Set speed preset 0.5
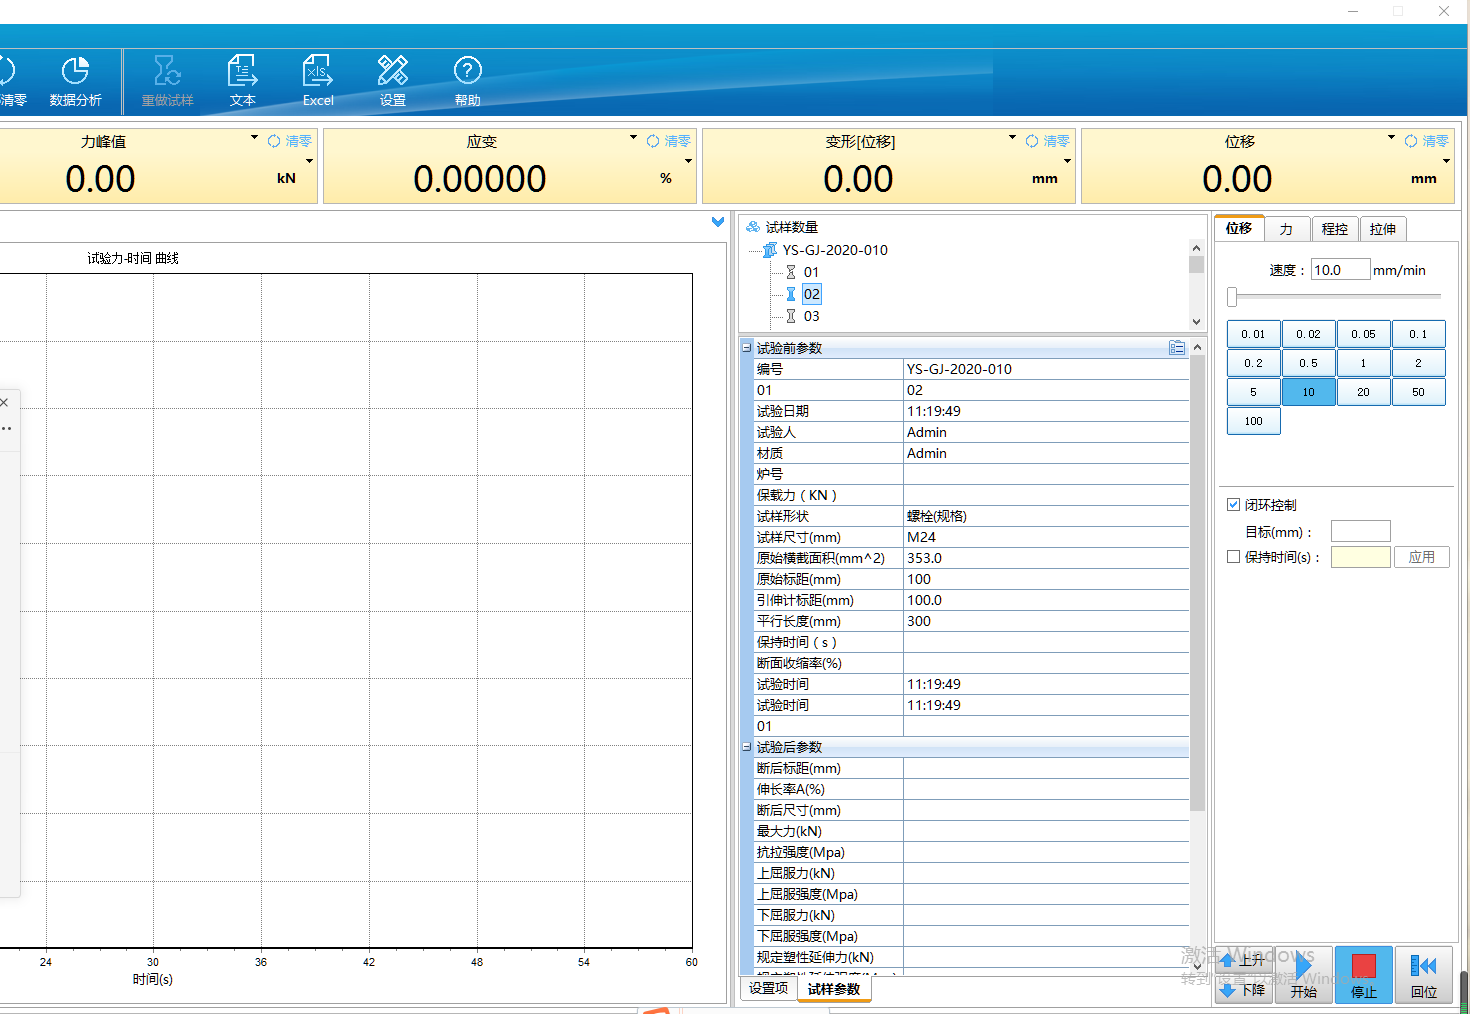Image resolution: width=1470 pixels, height=1014 pixels. pyautogui.click(x=1308, y=363)
